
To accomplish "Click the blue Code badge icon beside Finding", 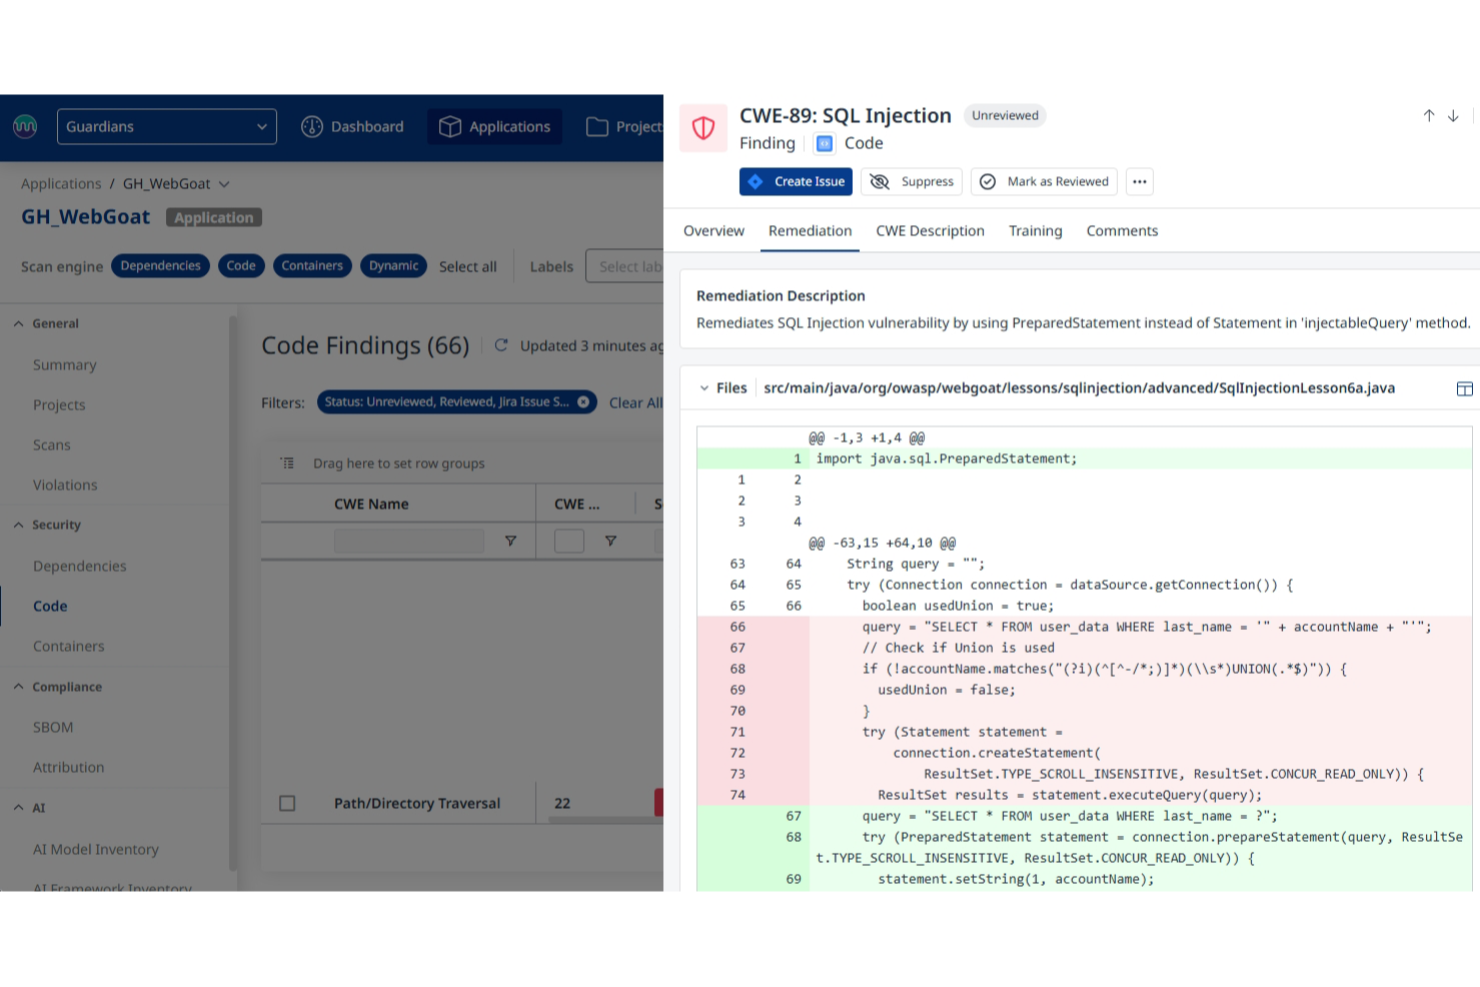I will coord(824,143).
